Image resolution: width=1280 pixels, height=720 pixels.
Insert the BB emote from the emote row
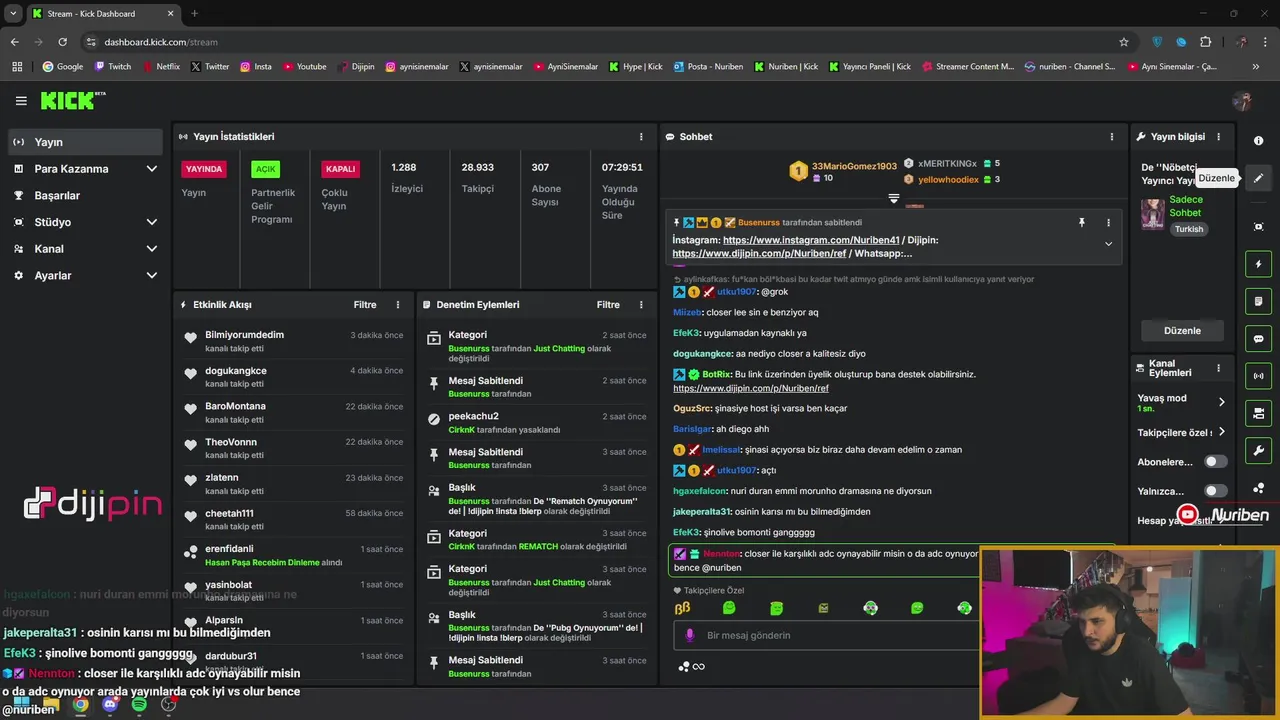tap(682, 608)
